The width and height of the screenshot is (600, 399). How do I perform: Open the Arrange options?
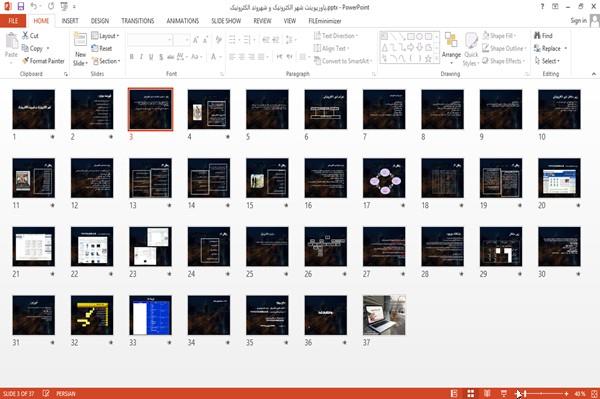[x=451, y=49]
